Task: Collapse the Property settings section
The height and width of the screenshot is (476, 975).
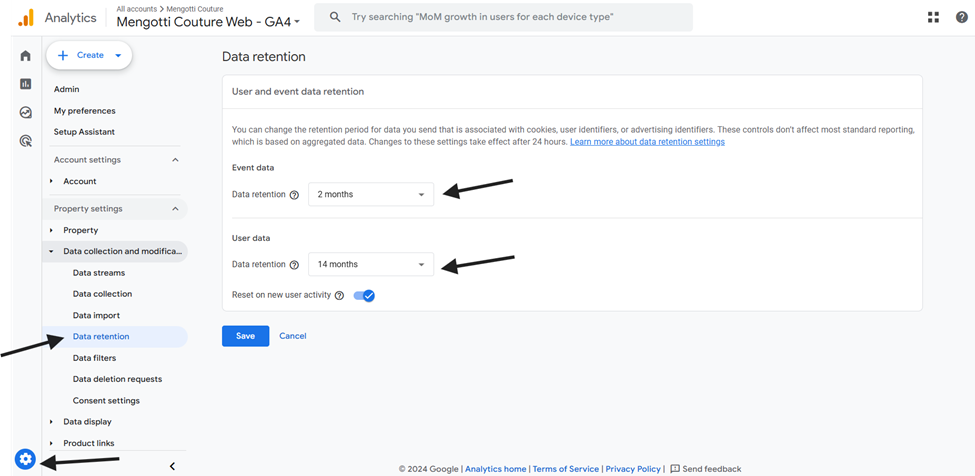Action: [175, 209]
